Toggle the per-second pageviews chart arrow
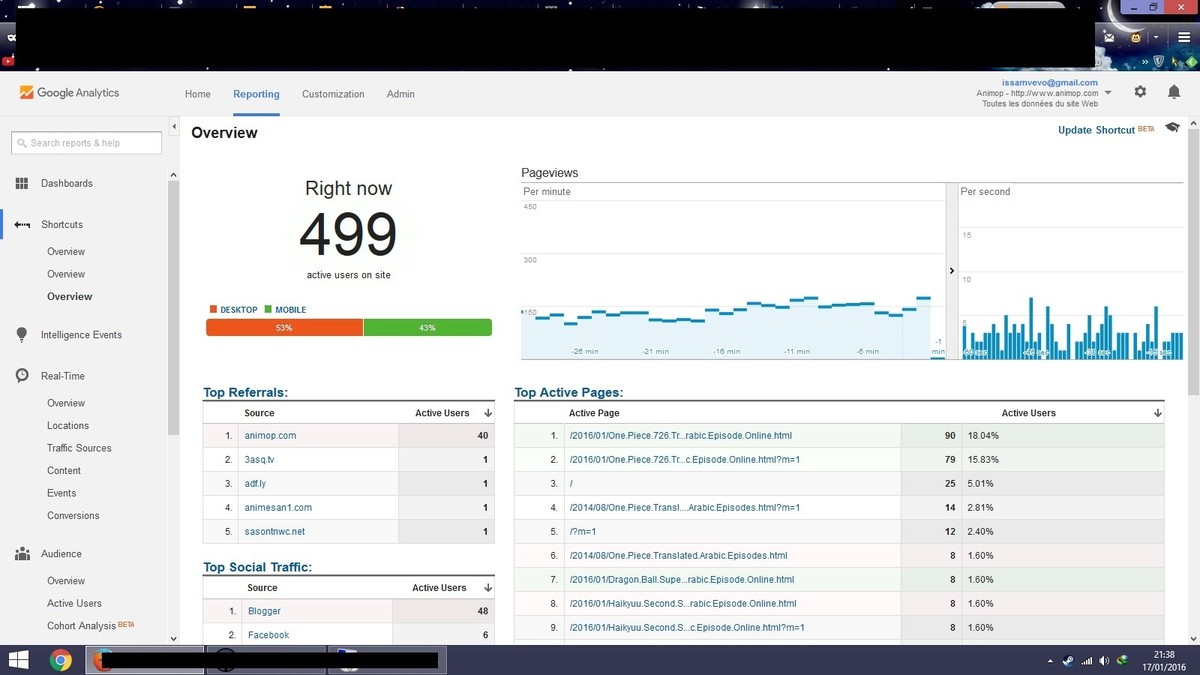This screenshot has width=1200, height=675. coord(951,271)
